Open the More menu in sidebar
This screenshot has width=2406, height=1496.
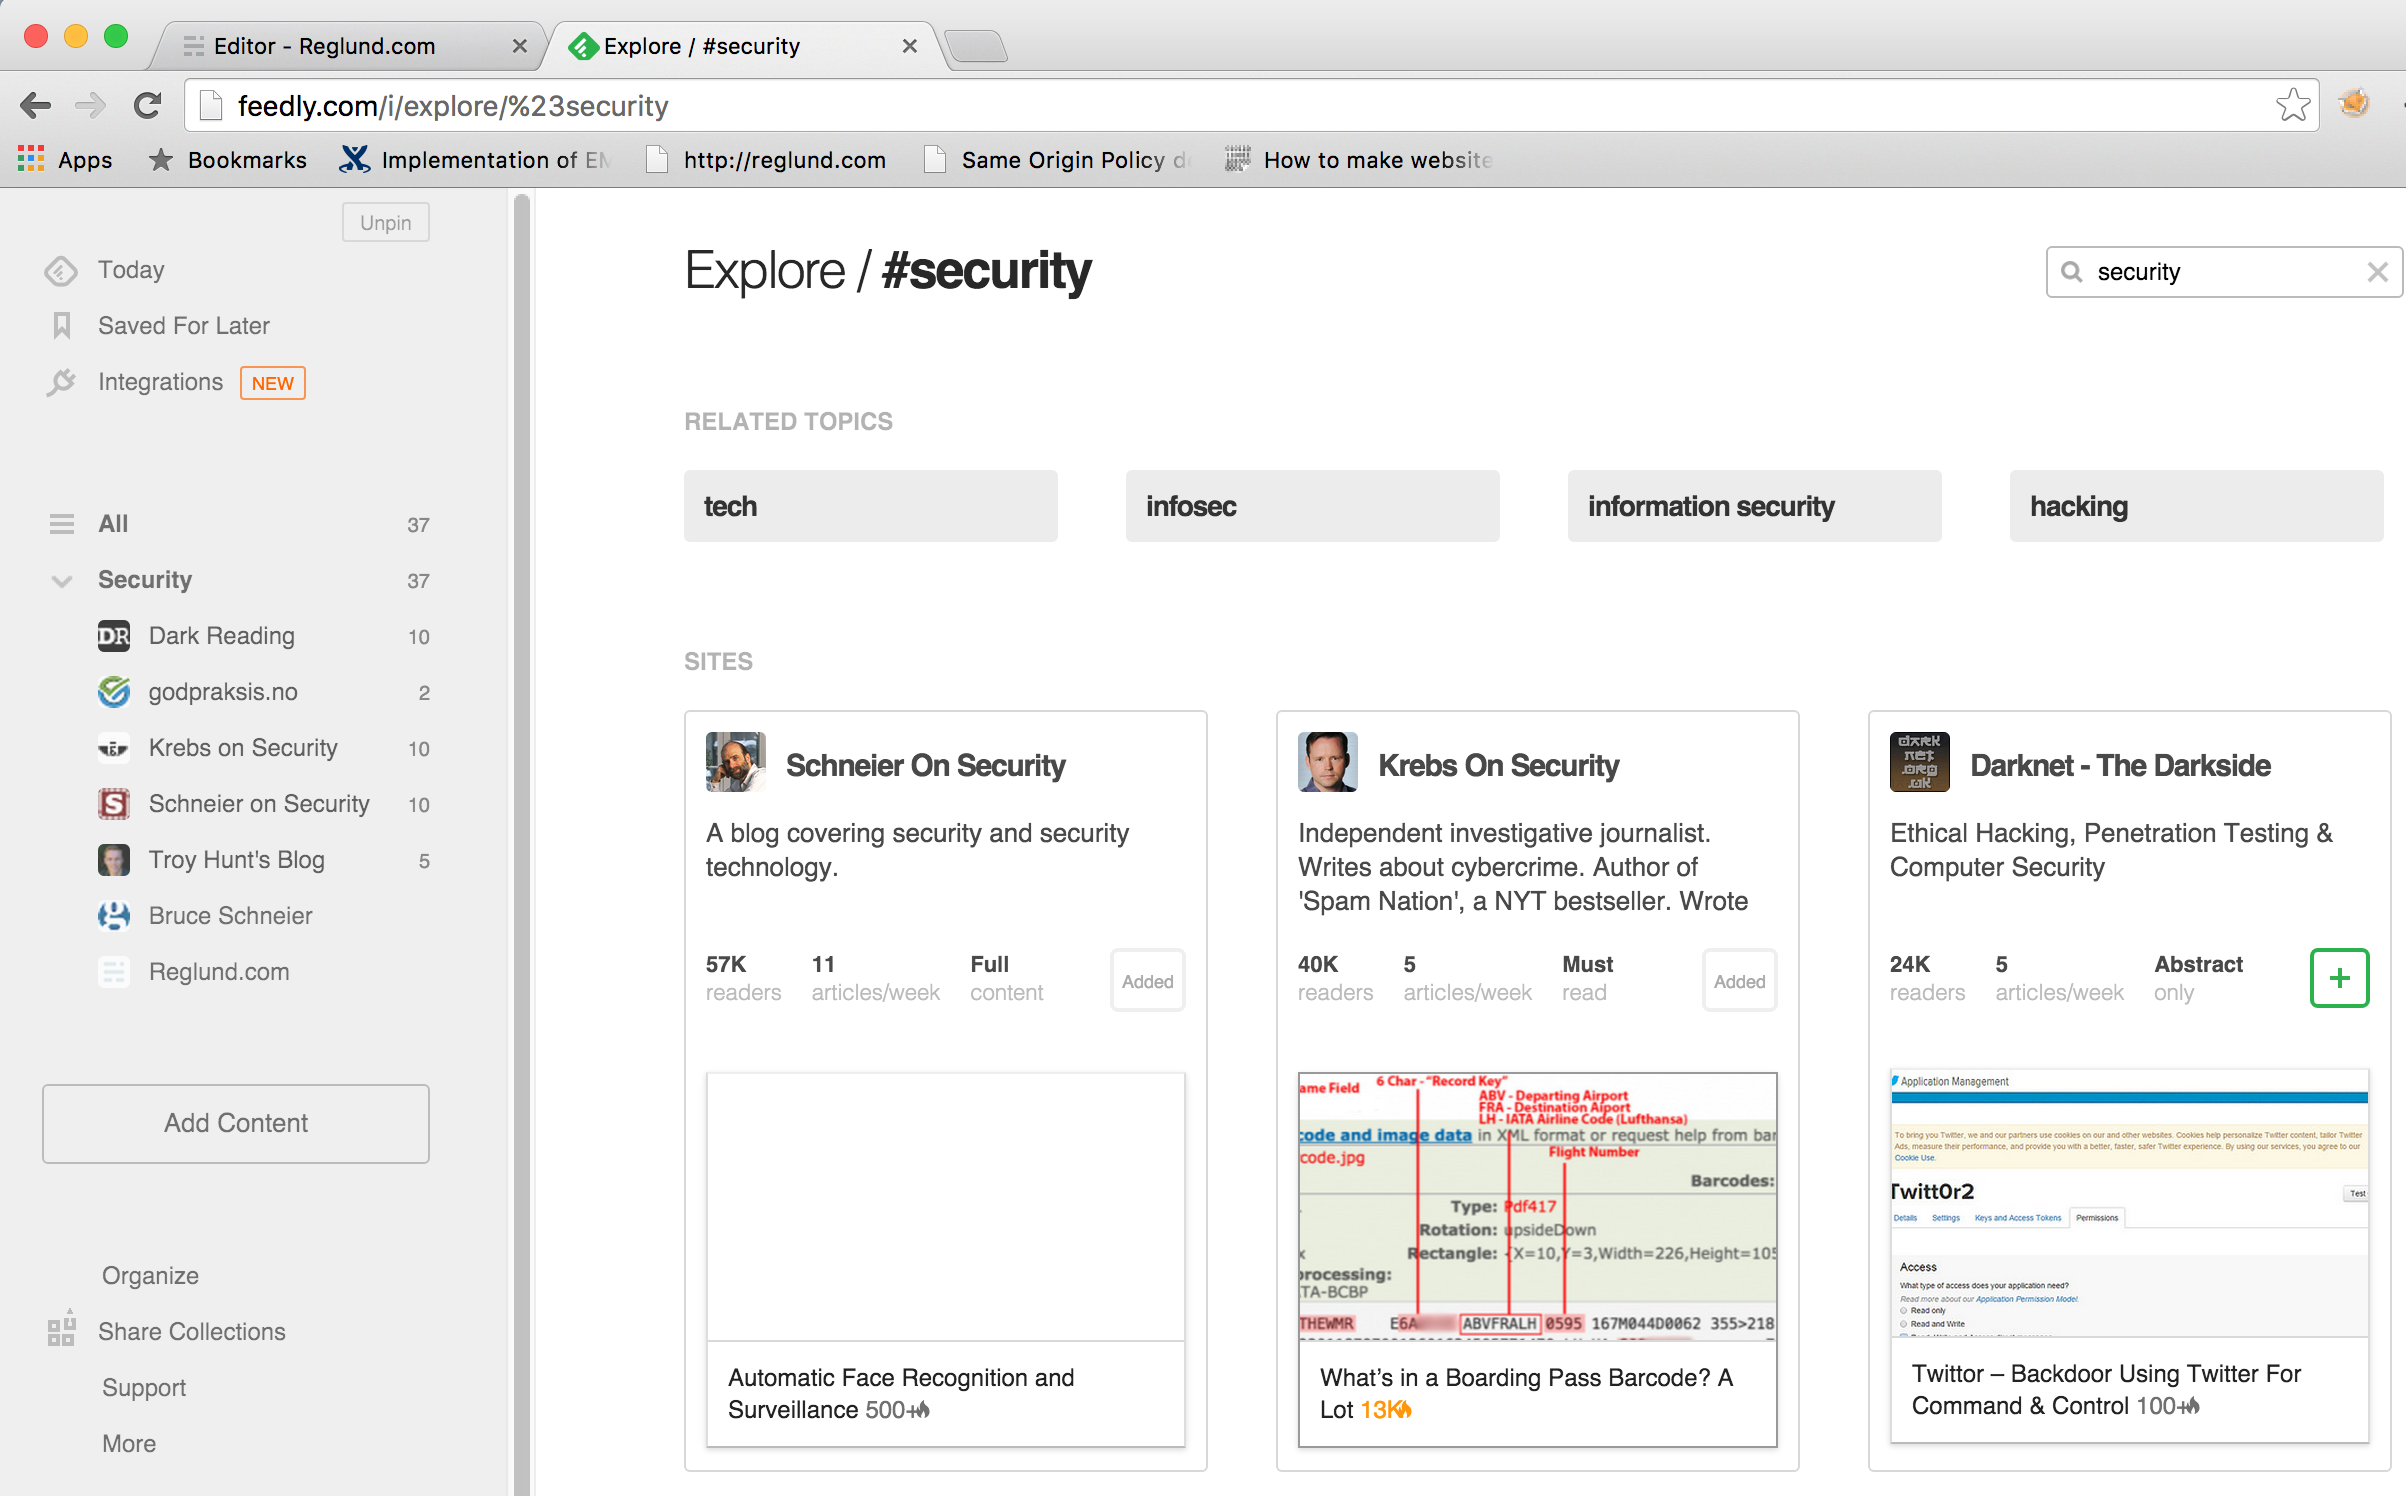click(x=129, y=1444)
